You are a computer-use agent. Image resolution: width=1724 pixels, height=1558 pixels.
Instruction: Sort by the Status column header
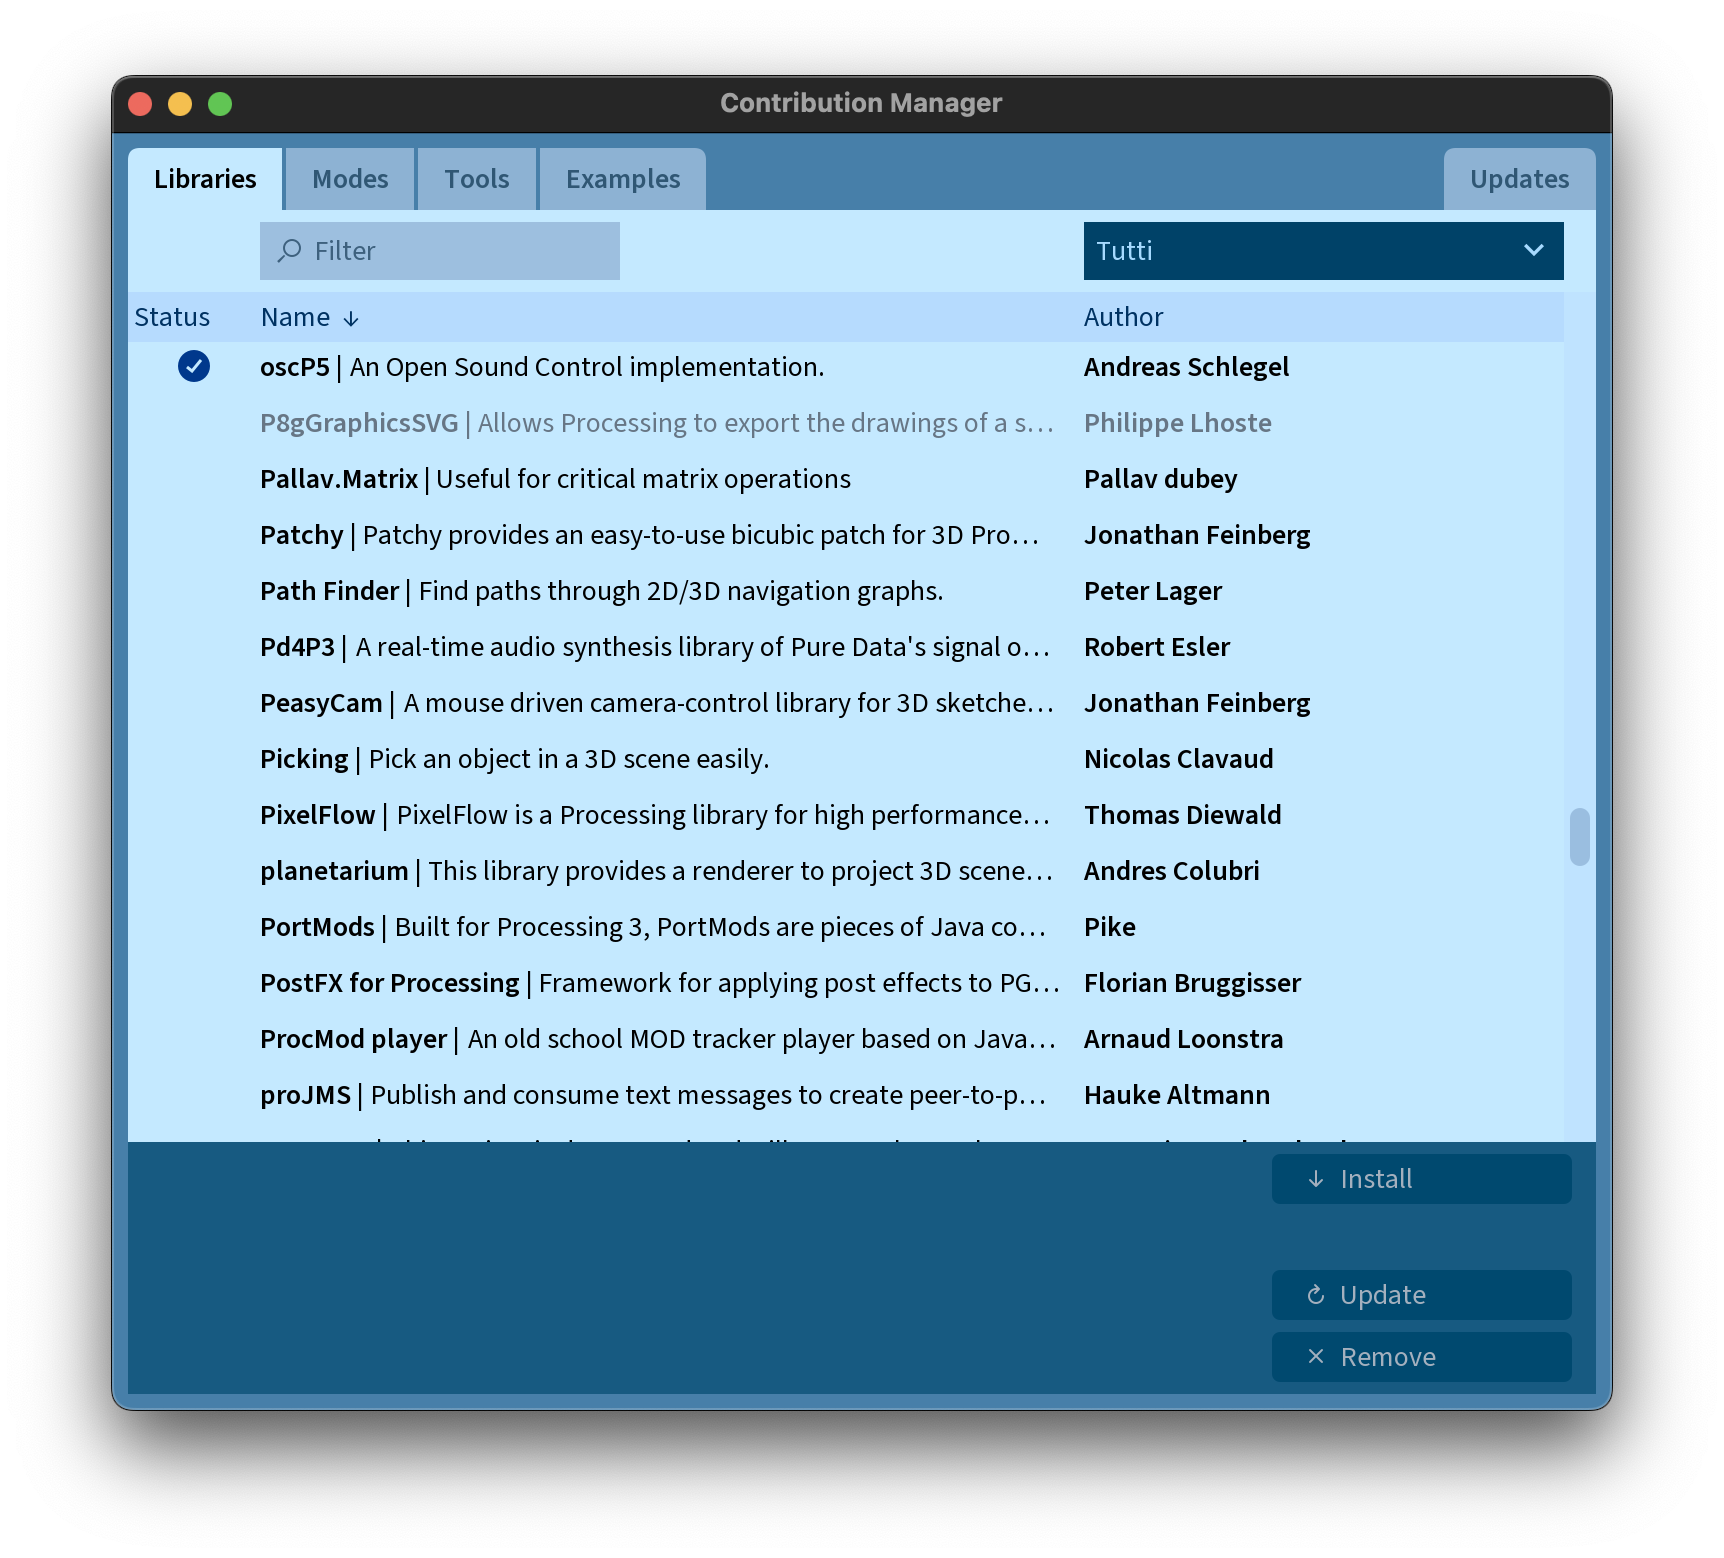tap(172, 317)
